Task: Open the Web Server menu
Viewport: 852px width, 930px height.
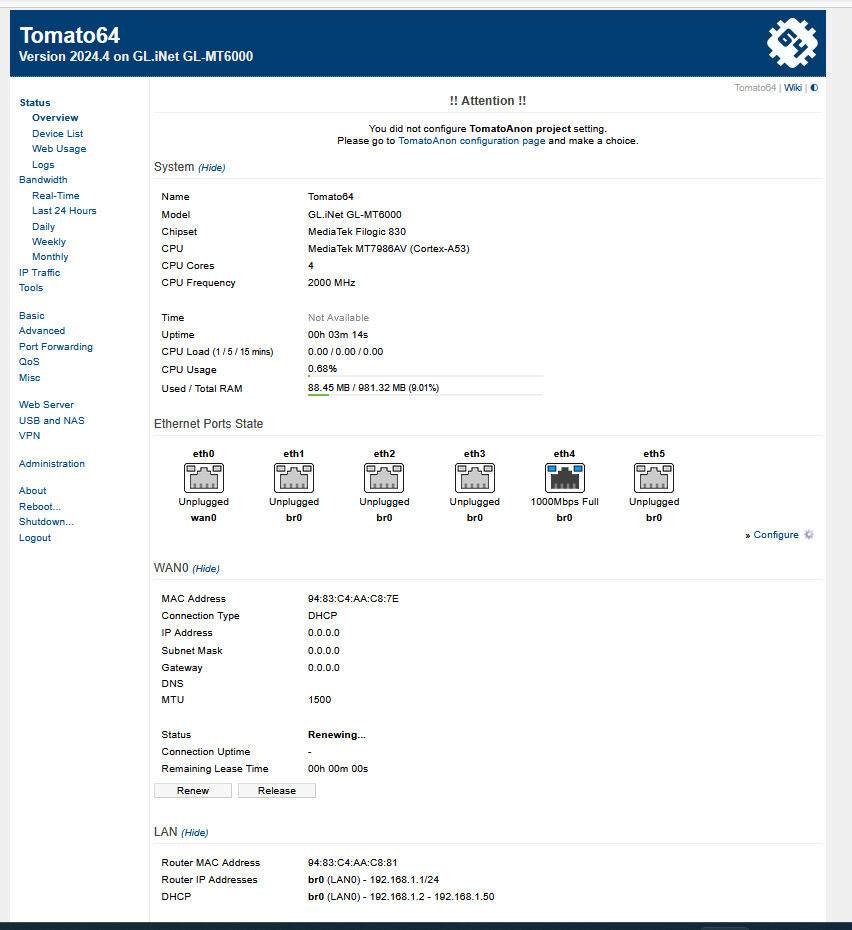Action: coord(46,405)
